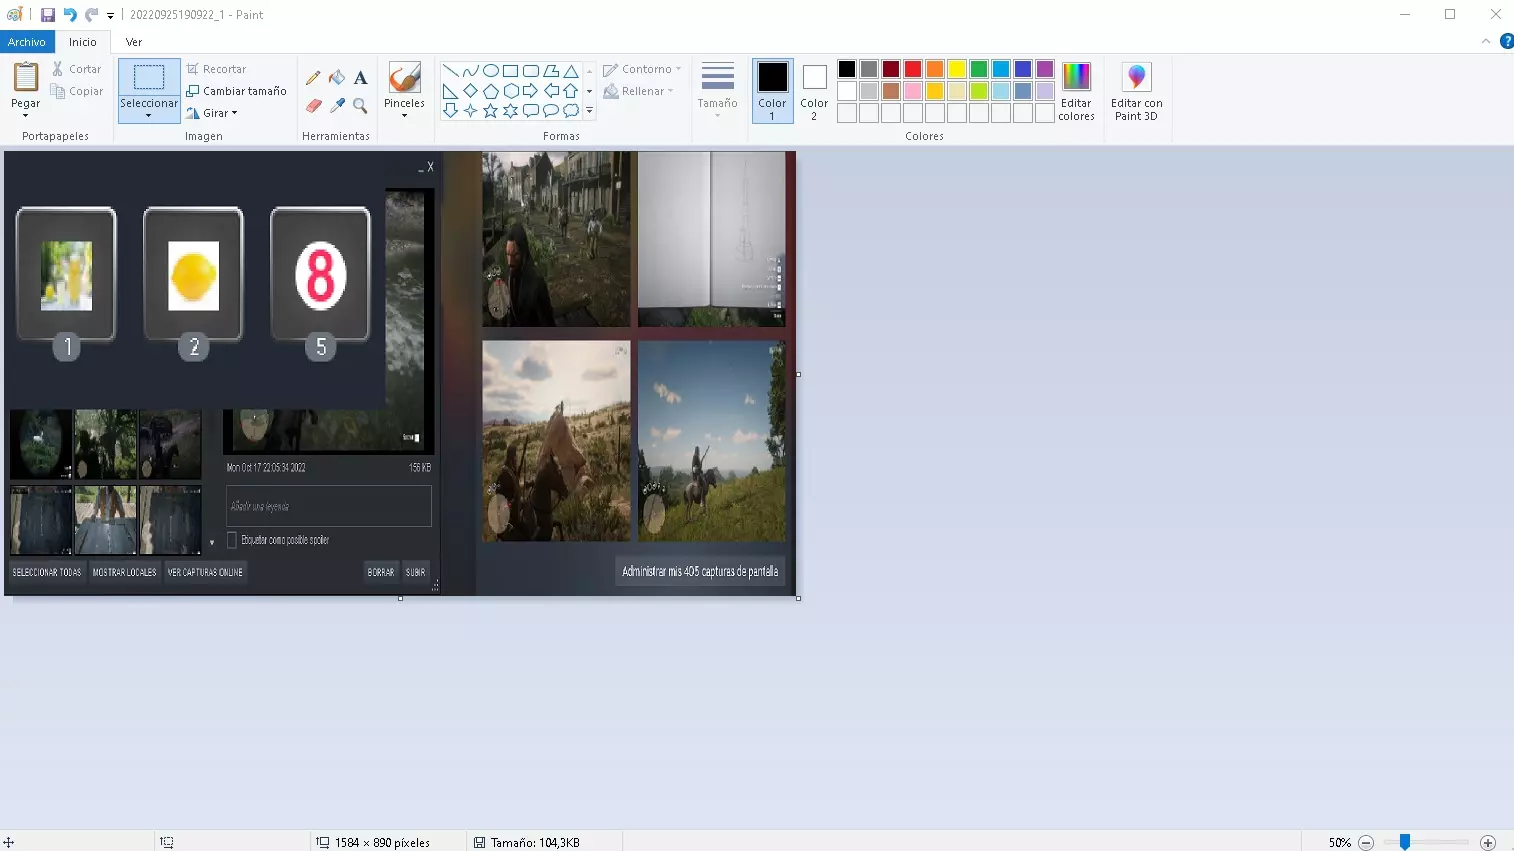Choose the Five-point star shape

[490, 111]
